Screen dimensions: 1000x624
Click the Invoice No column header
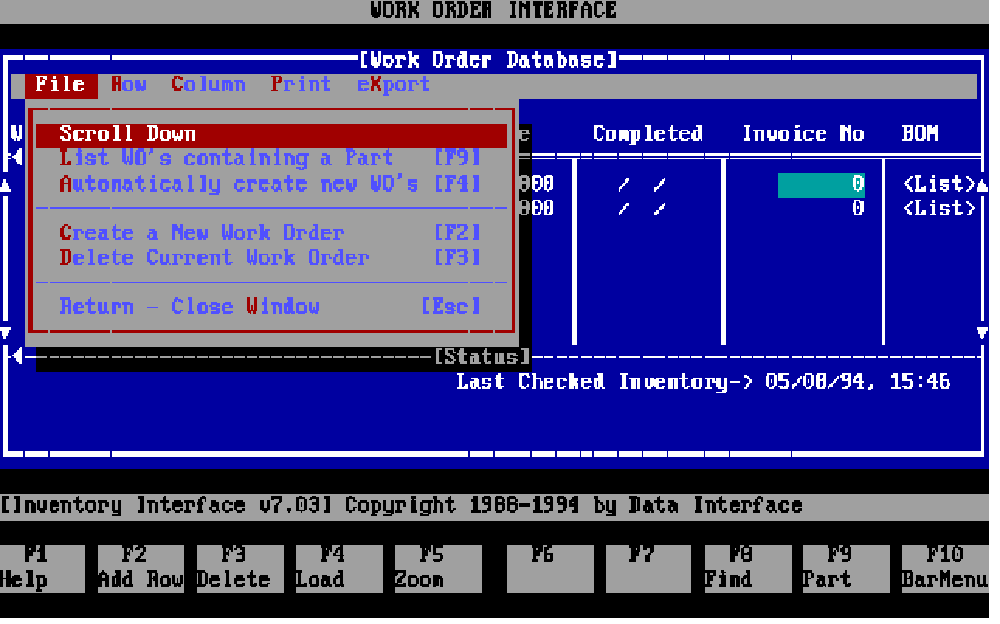click(x=804, y=135)
